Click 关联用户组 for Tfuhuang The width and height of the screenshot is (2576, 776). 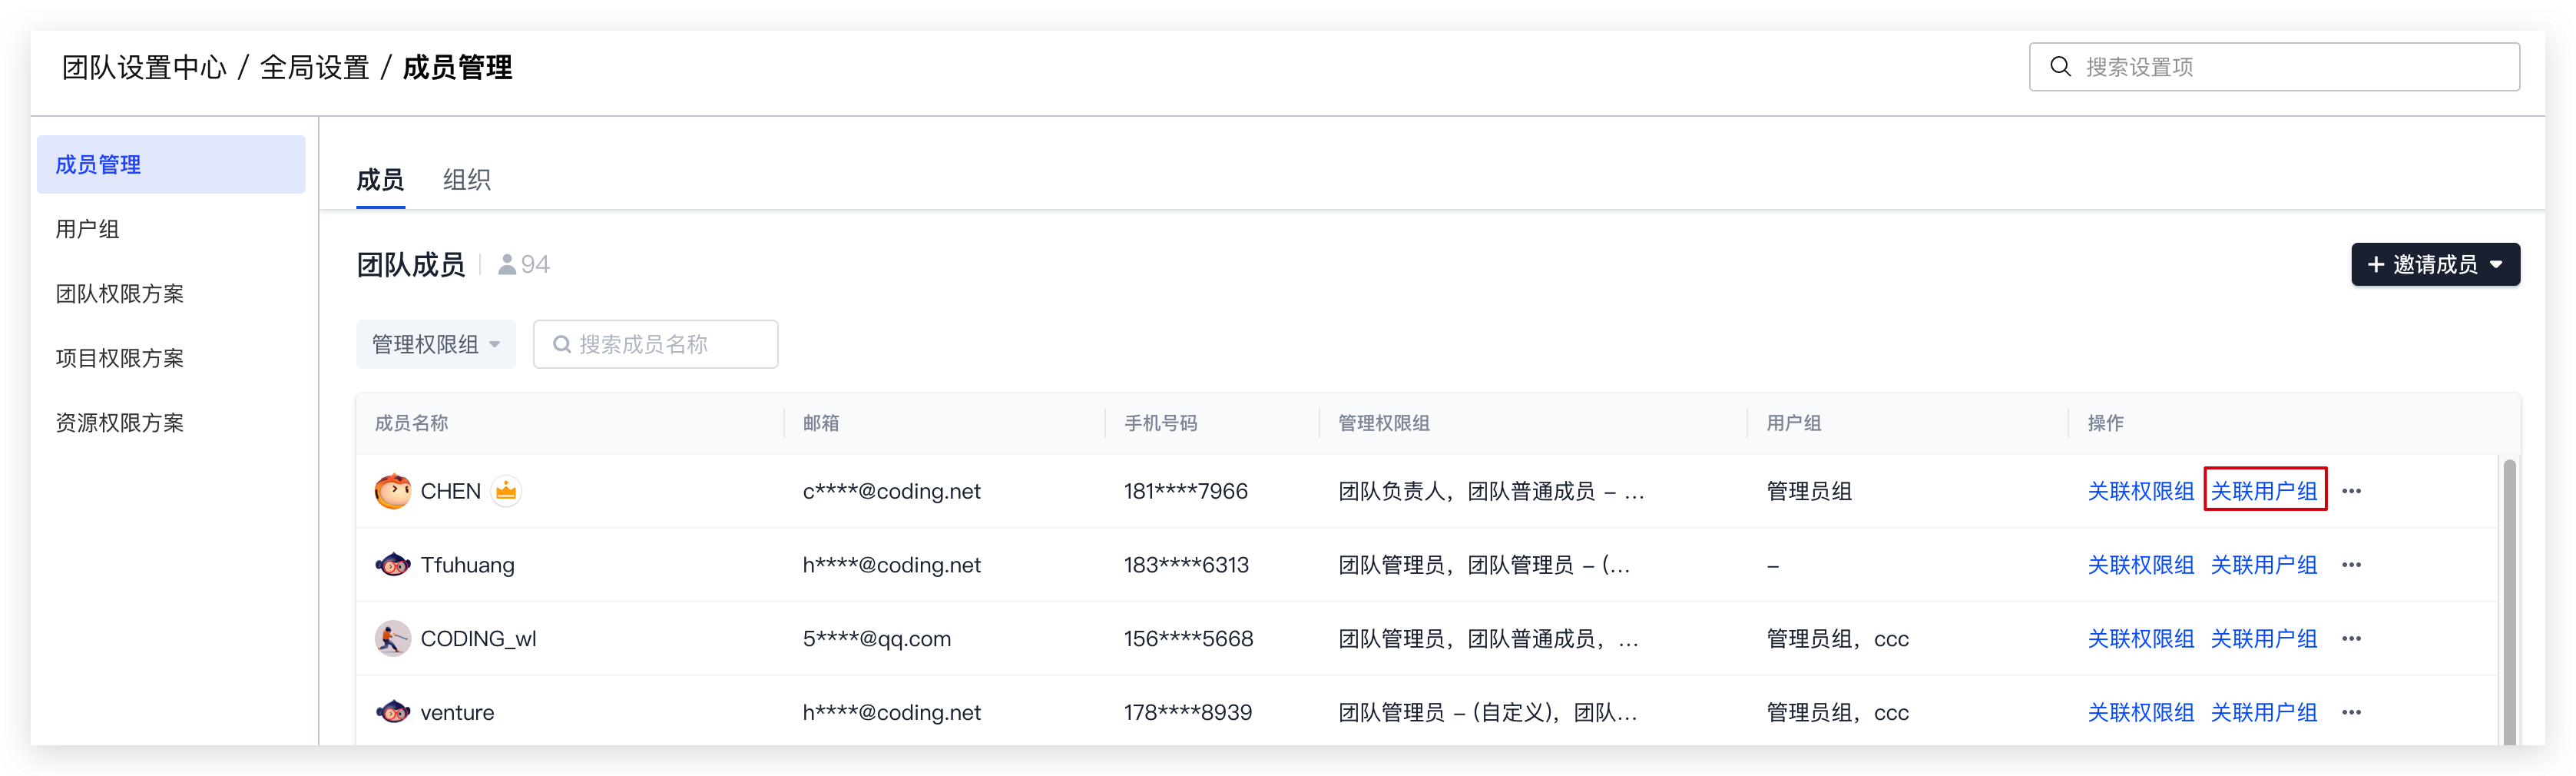pyautogui.click(x=2264, y=565)
